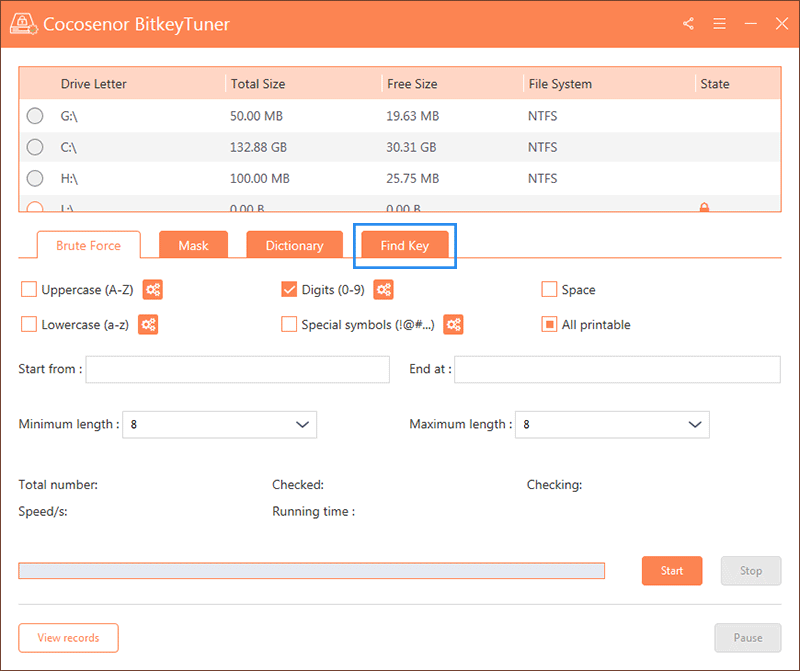The image size is (800, 671).
Task: Click the Total Size column header
Action: 258,84
